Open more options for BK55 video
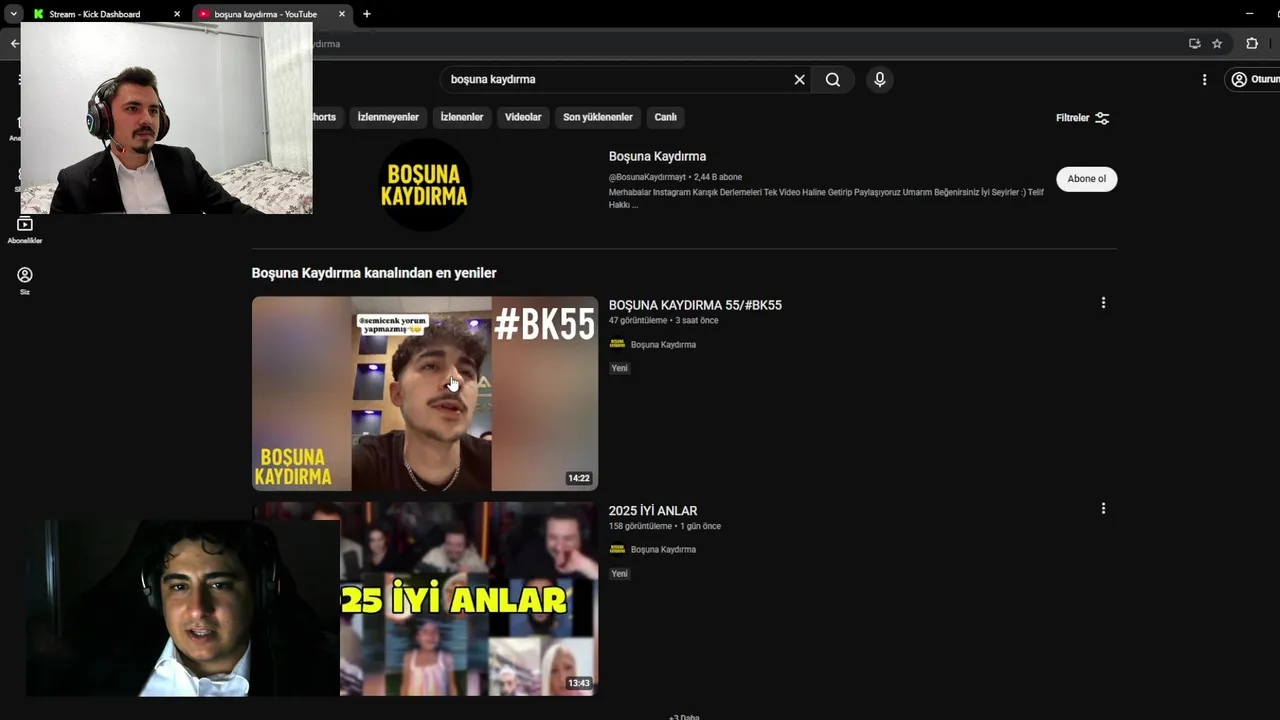 click(1103, 303)
